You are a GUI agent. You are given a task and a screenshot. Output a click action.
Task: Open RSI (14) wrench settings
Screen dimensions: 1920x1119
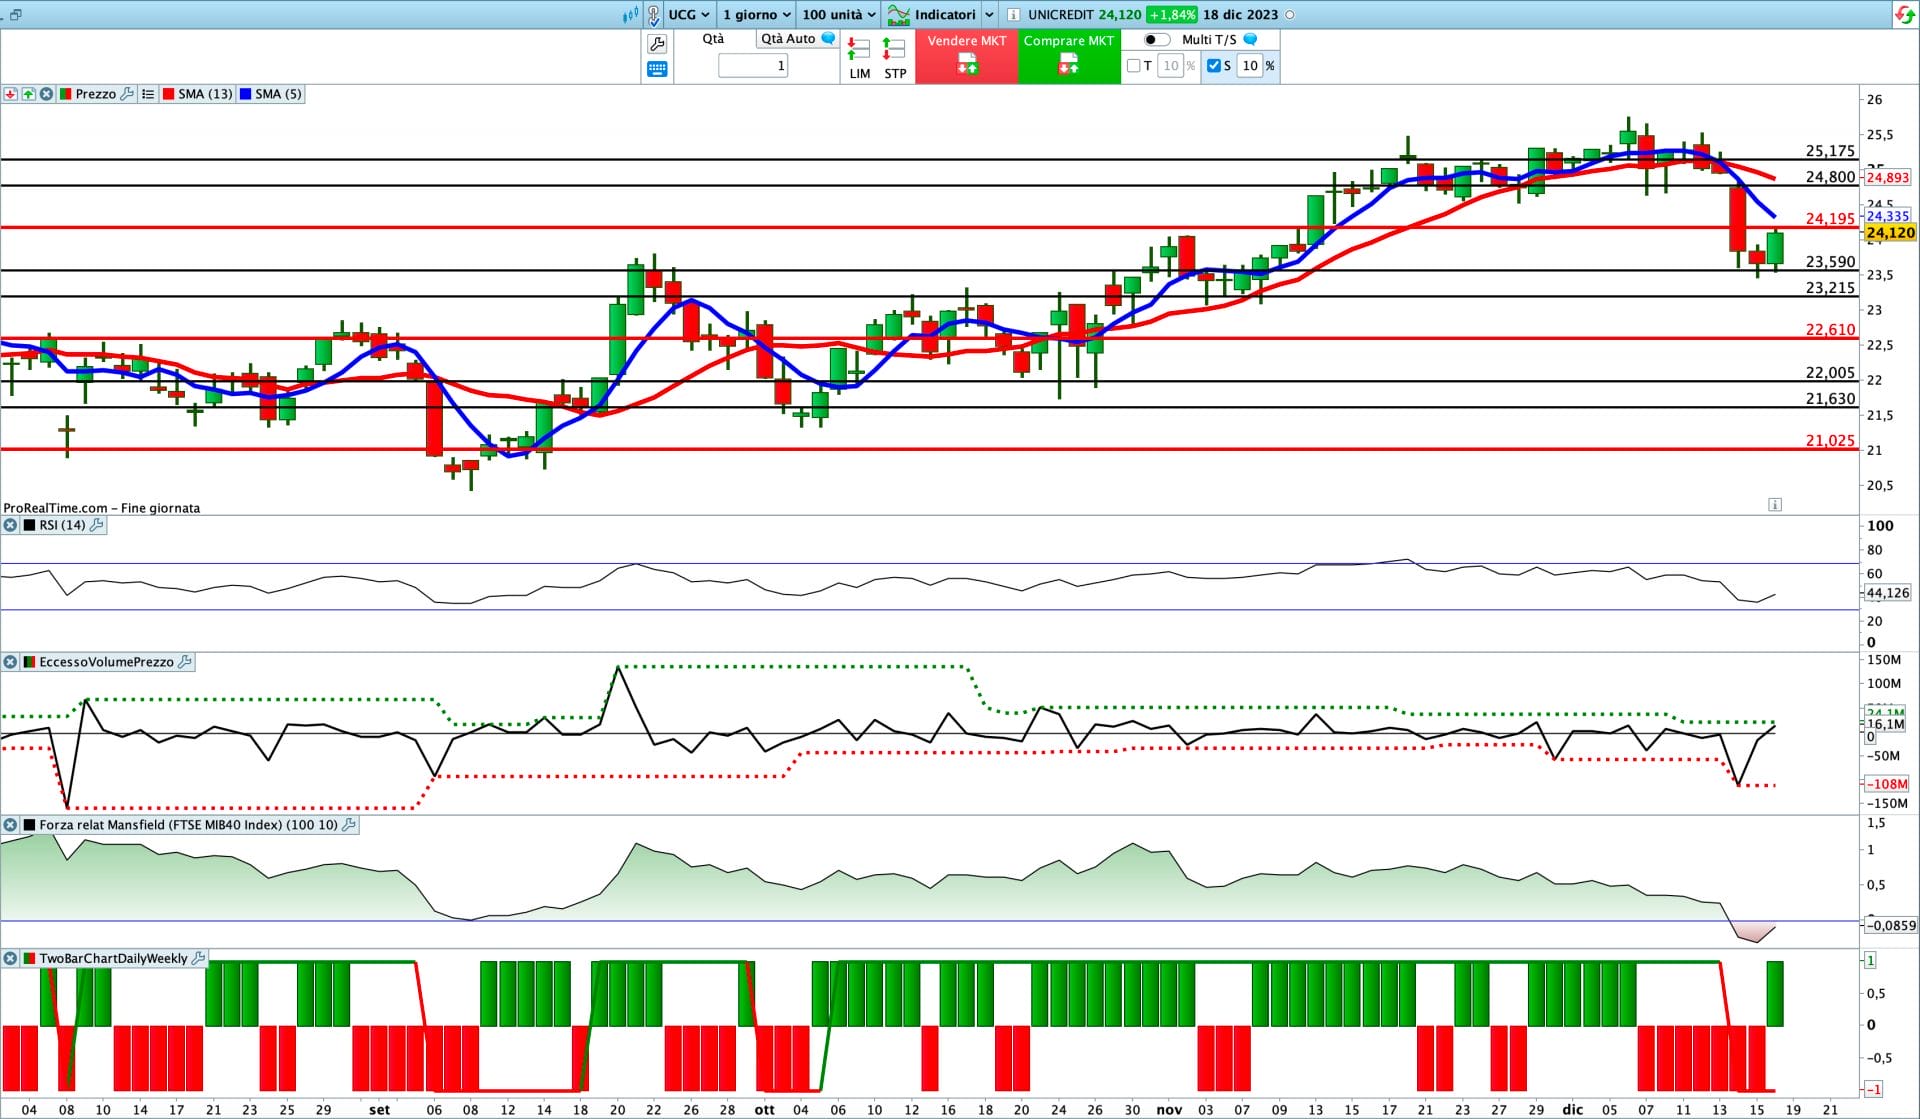97,525
